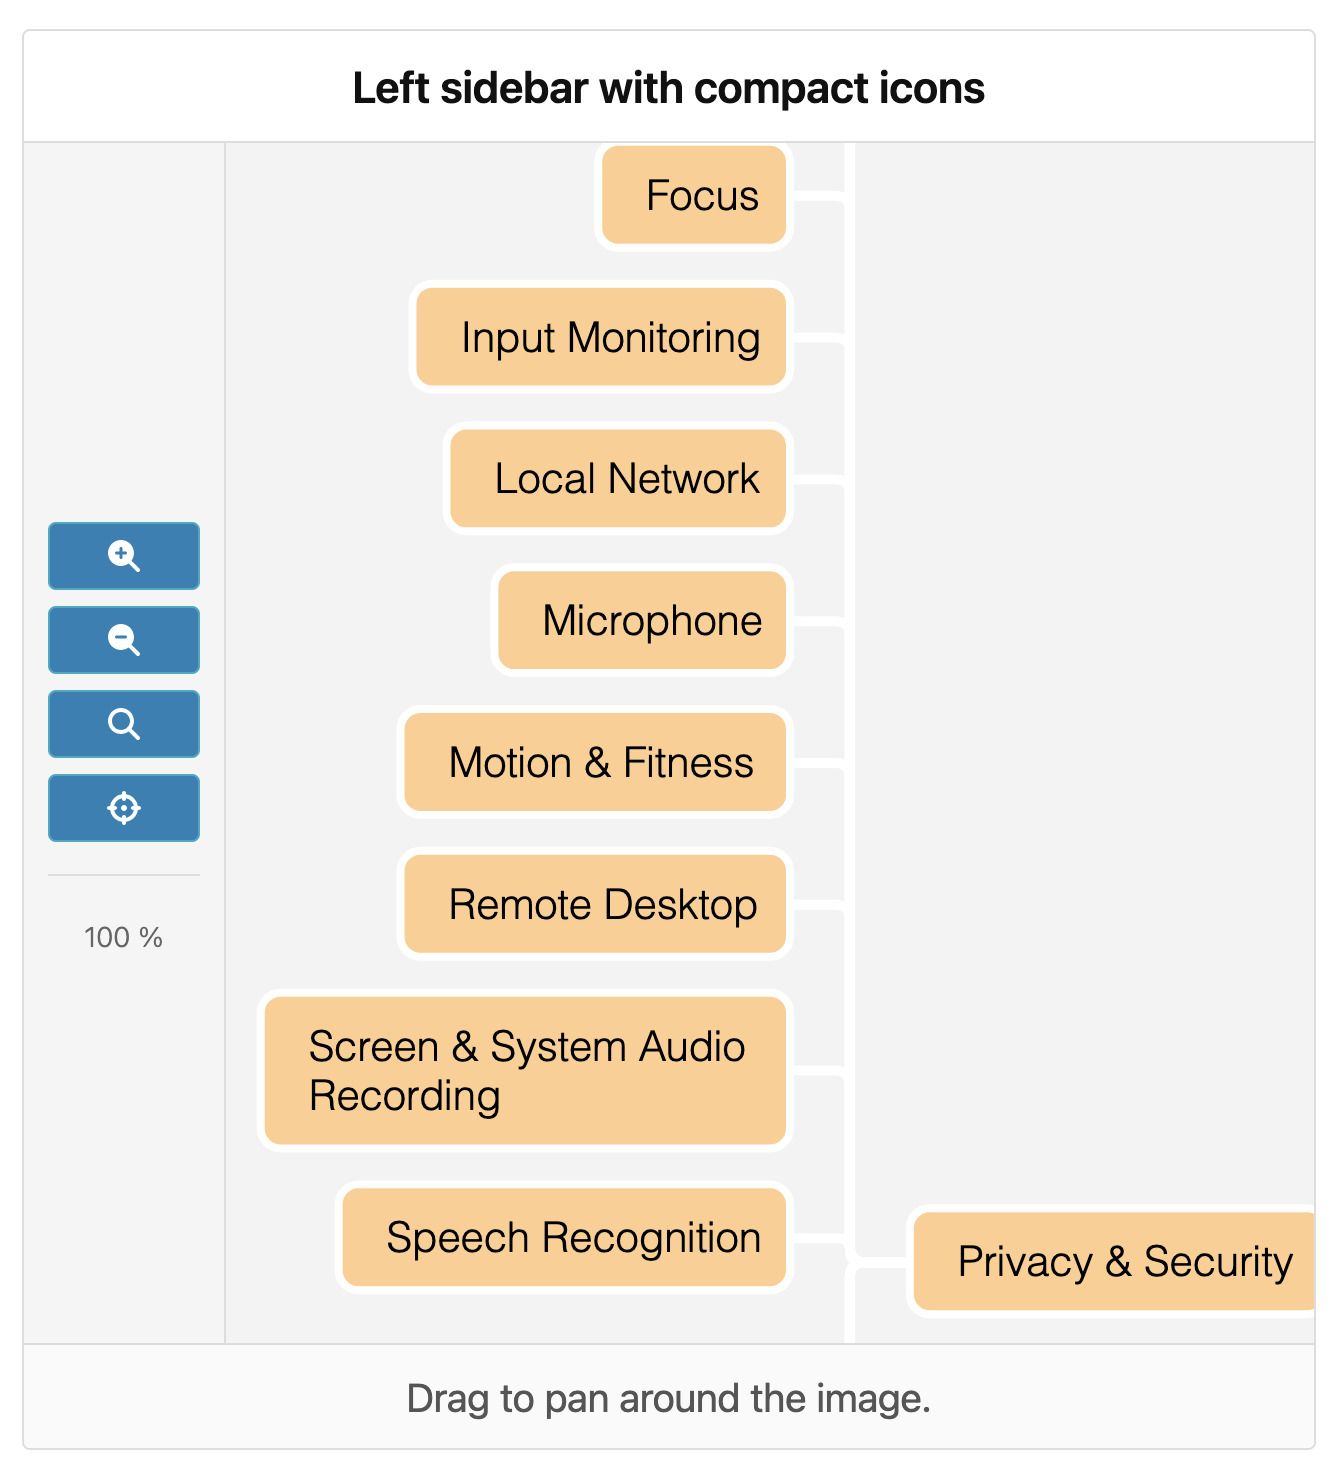Choose the Microphone node
This screenshot has height=1482, width=1342.
pyautogui.click(x=642, y=621)
